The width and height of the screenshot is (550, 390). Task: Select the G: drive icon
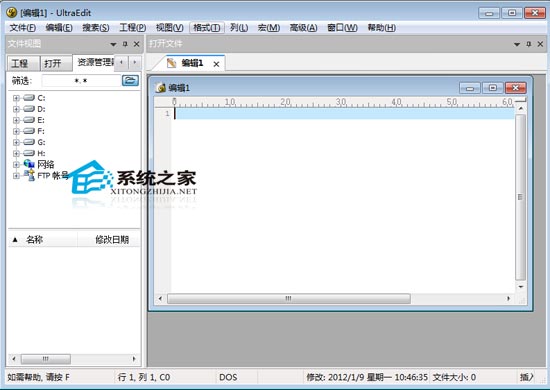click(x=29, y=142)
